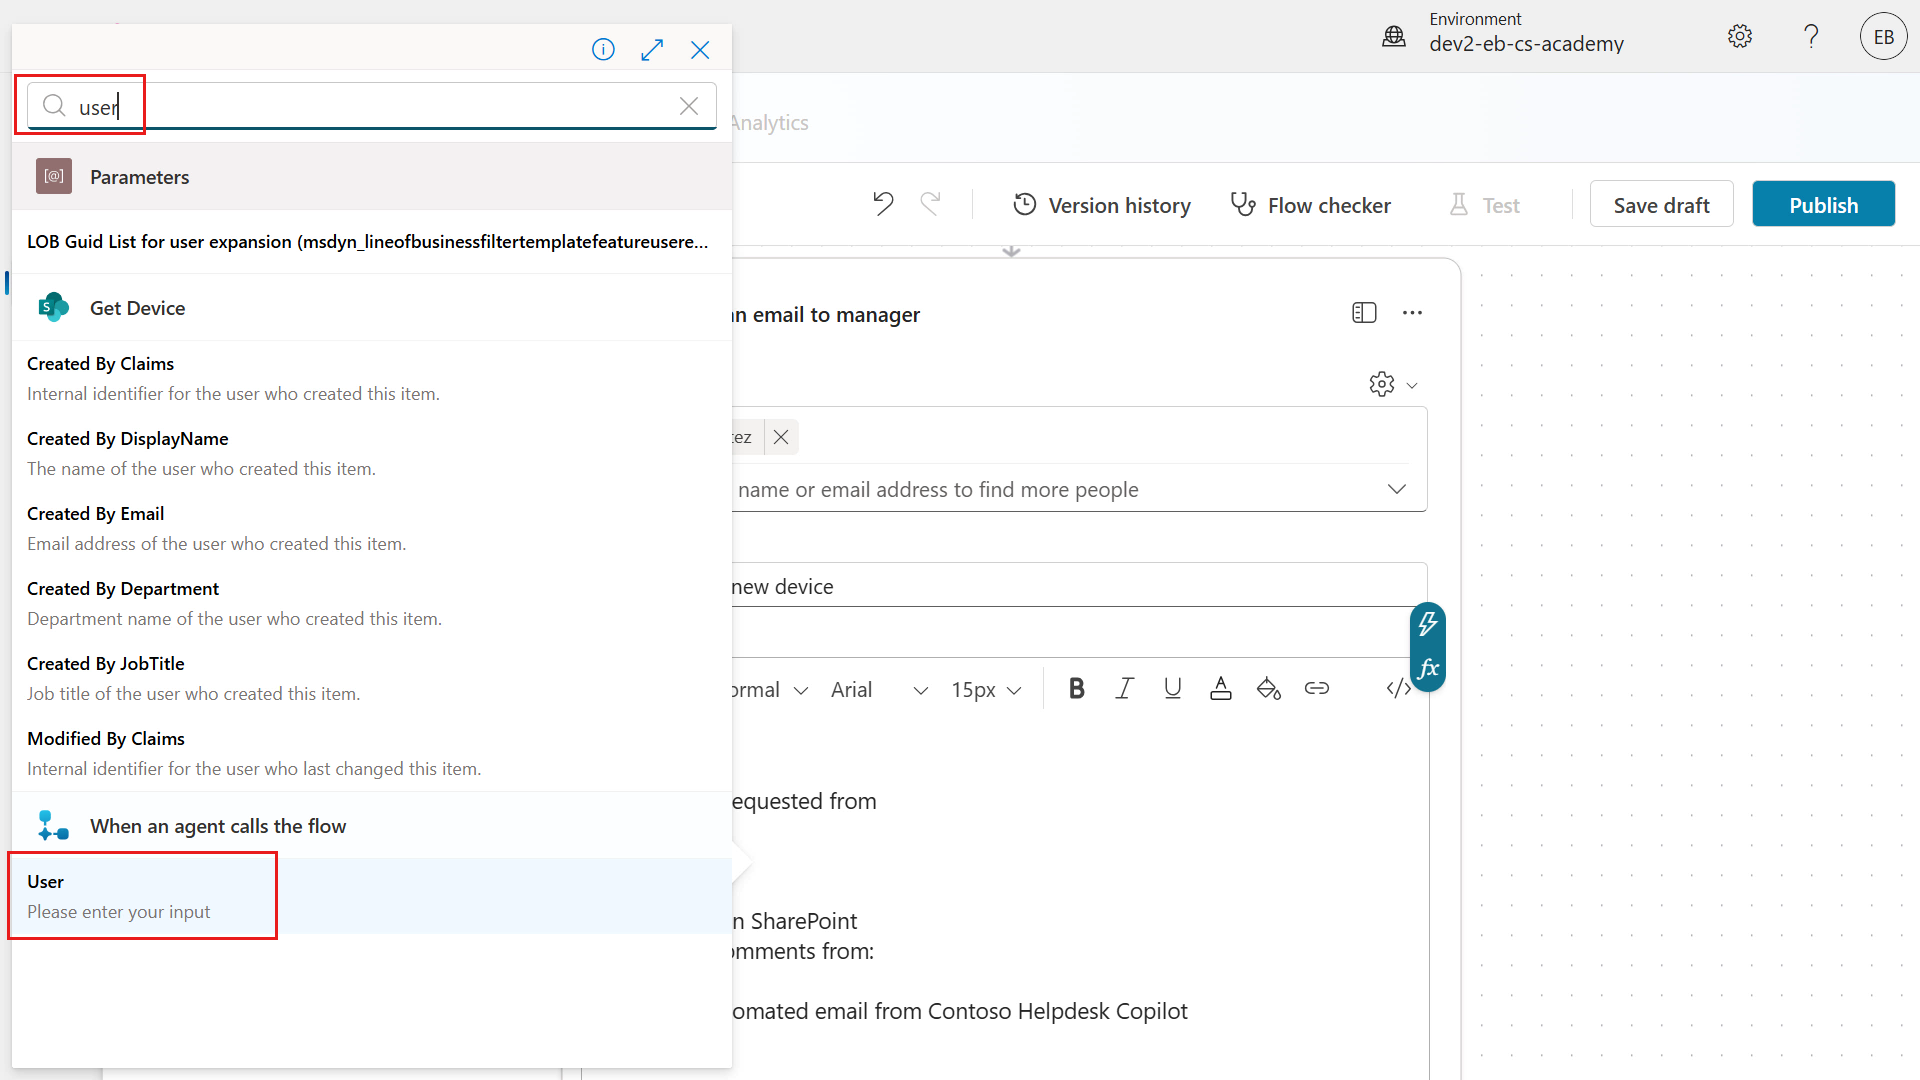
Task: Open Version history
Action: pos(1101,204)
